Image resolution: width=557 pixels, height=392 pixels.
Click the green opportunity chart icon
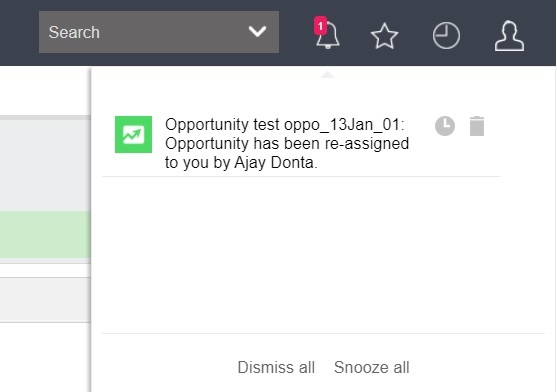pyautogui.click(x=133, y=134)
